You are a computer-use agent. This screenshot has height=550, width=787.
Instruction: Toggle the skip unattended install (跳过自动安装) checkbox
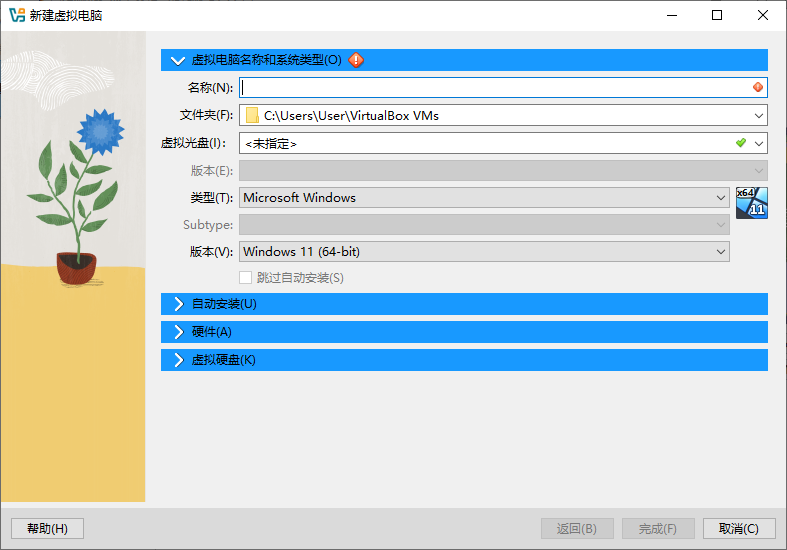(x=245, y=278)
